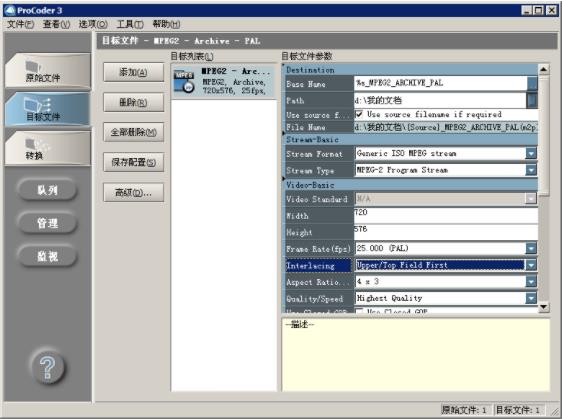This screenshot has height=420, width=562.
Task: Open the 文件(F) menu
Action: [x=20, y=24]
